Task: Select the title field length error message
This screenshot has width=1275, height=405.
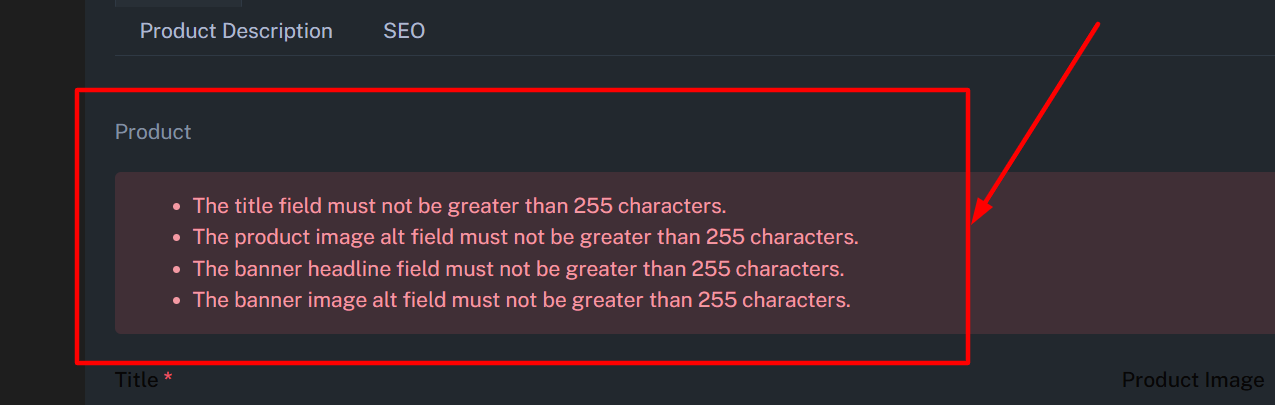Action: tap(459, 206)
